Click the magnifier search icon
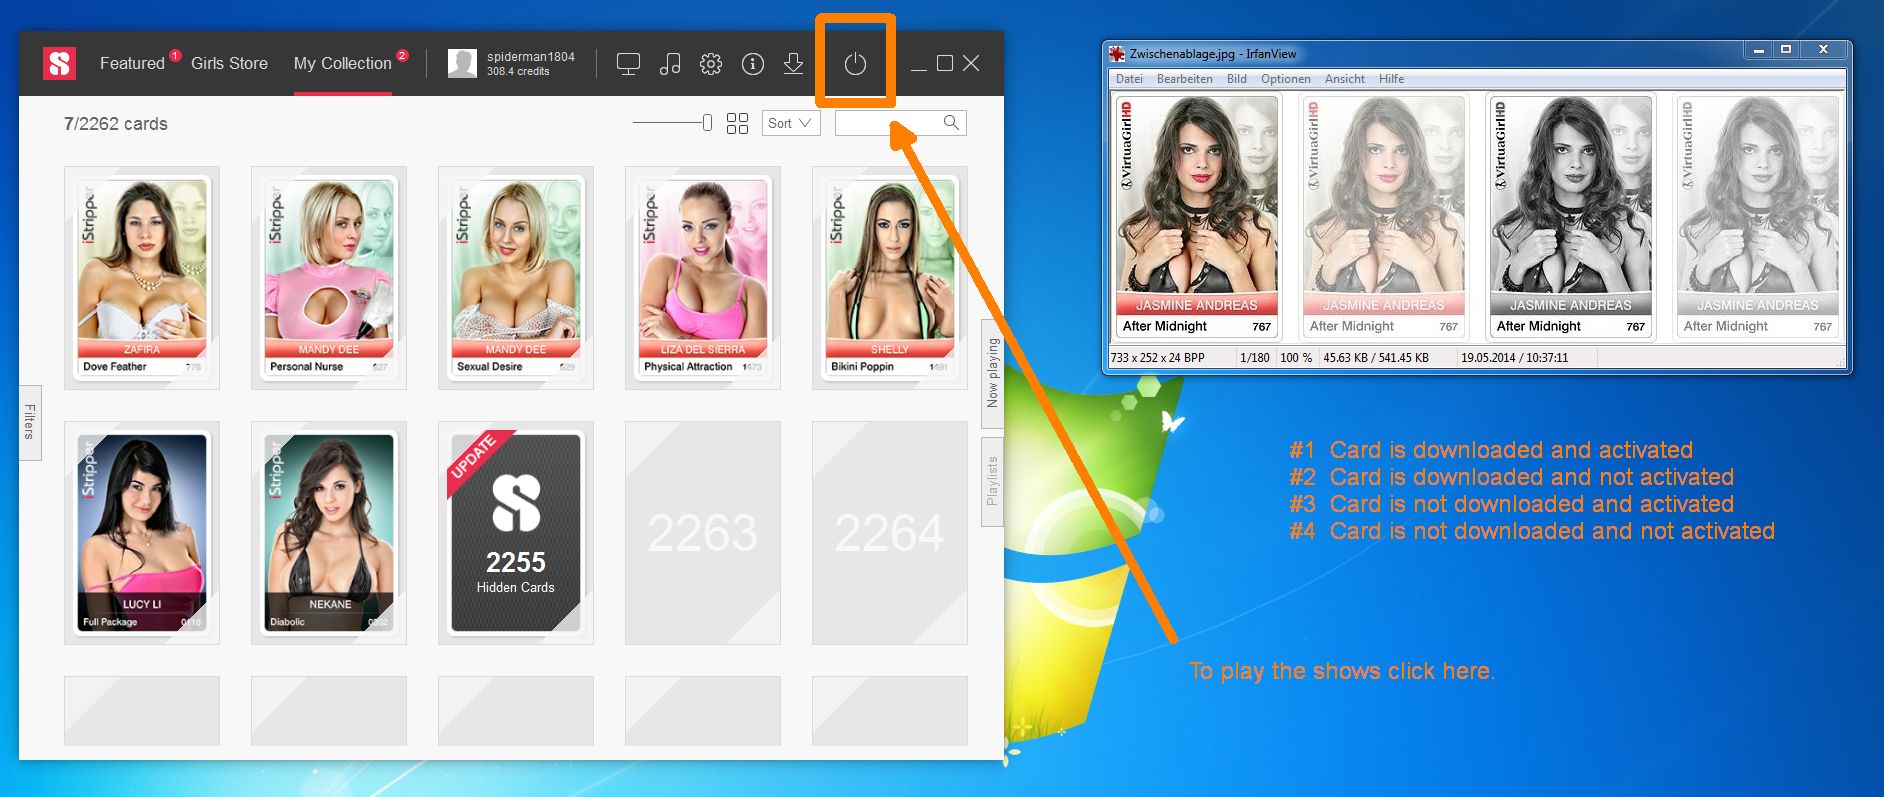Screen dimensions: 1884x797 point(951,122)
